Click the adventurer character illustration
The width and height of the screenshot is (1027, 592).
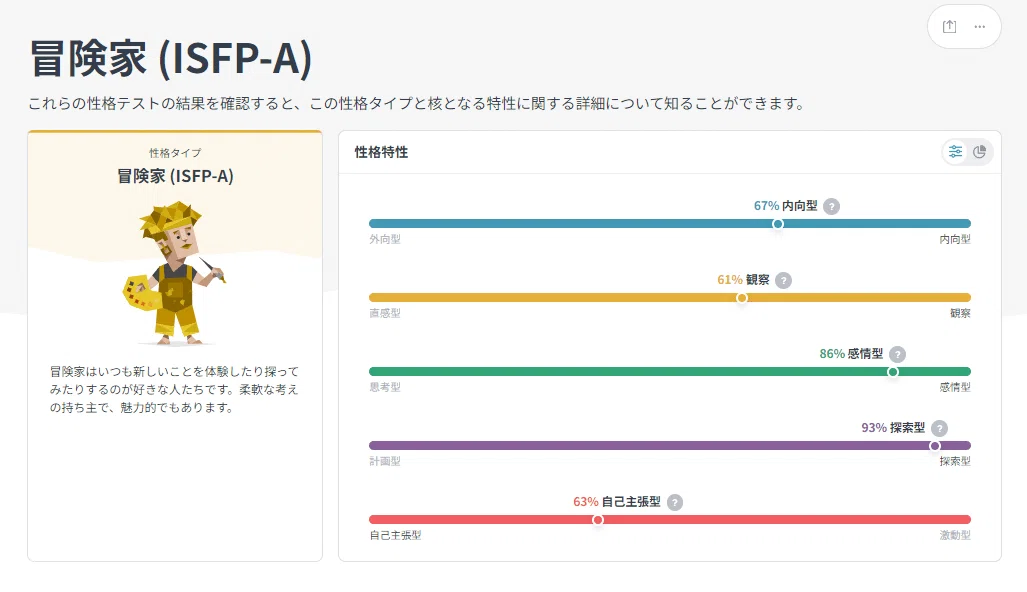174,274
